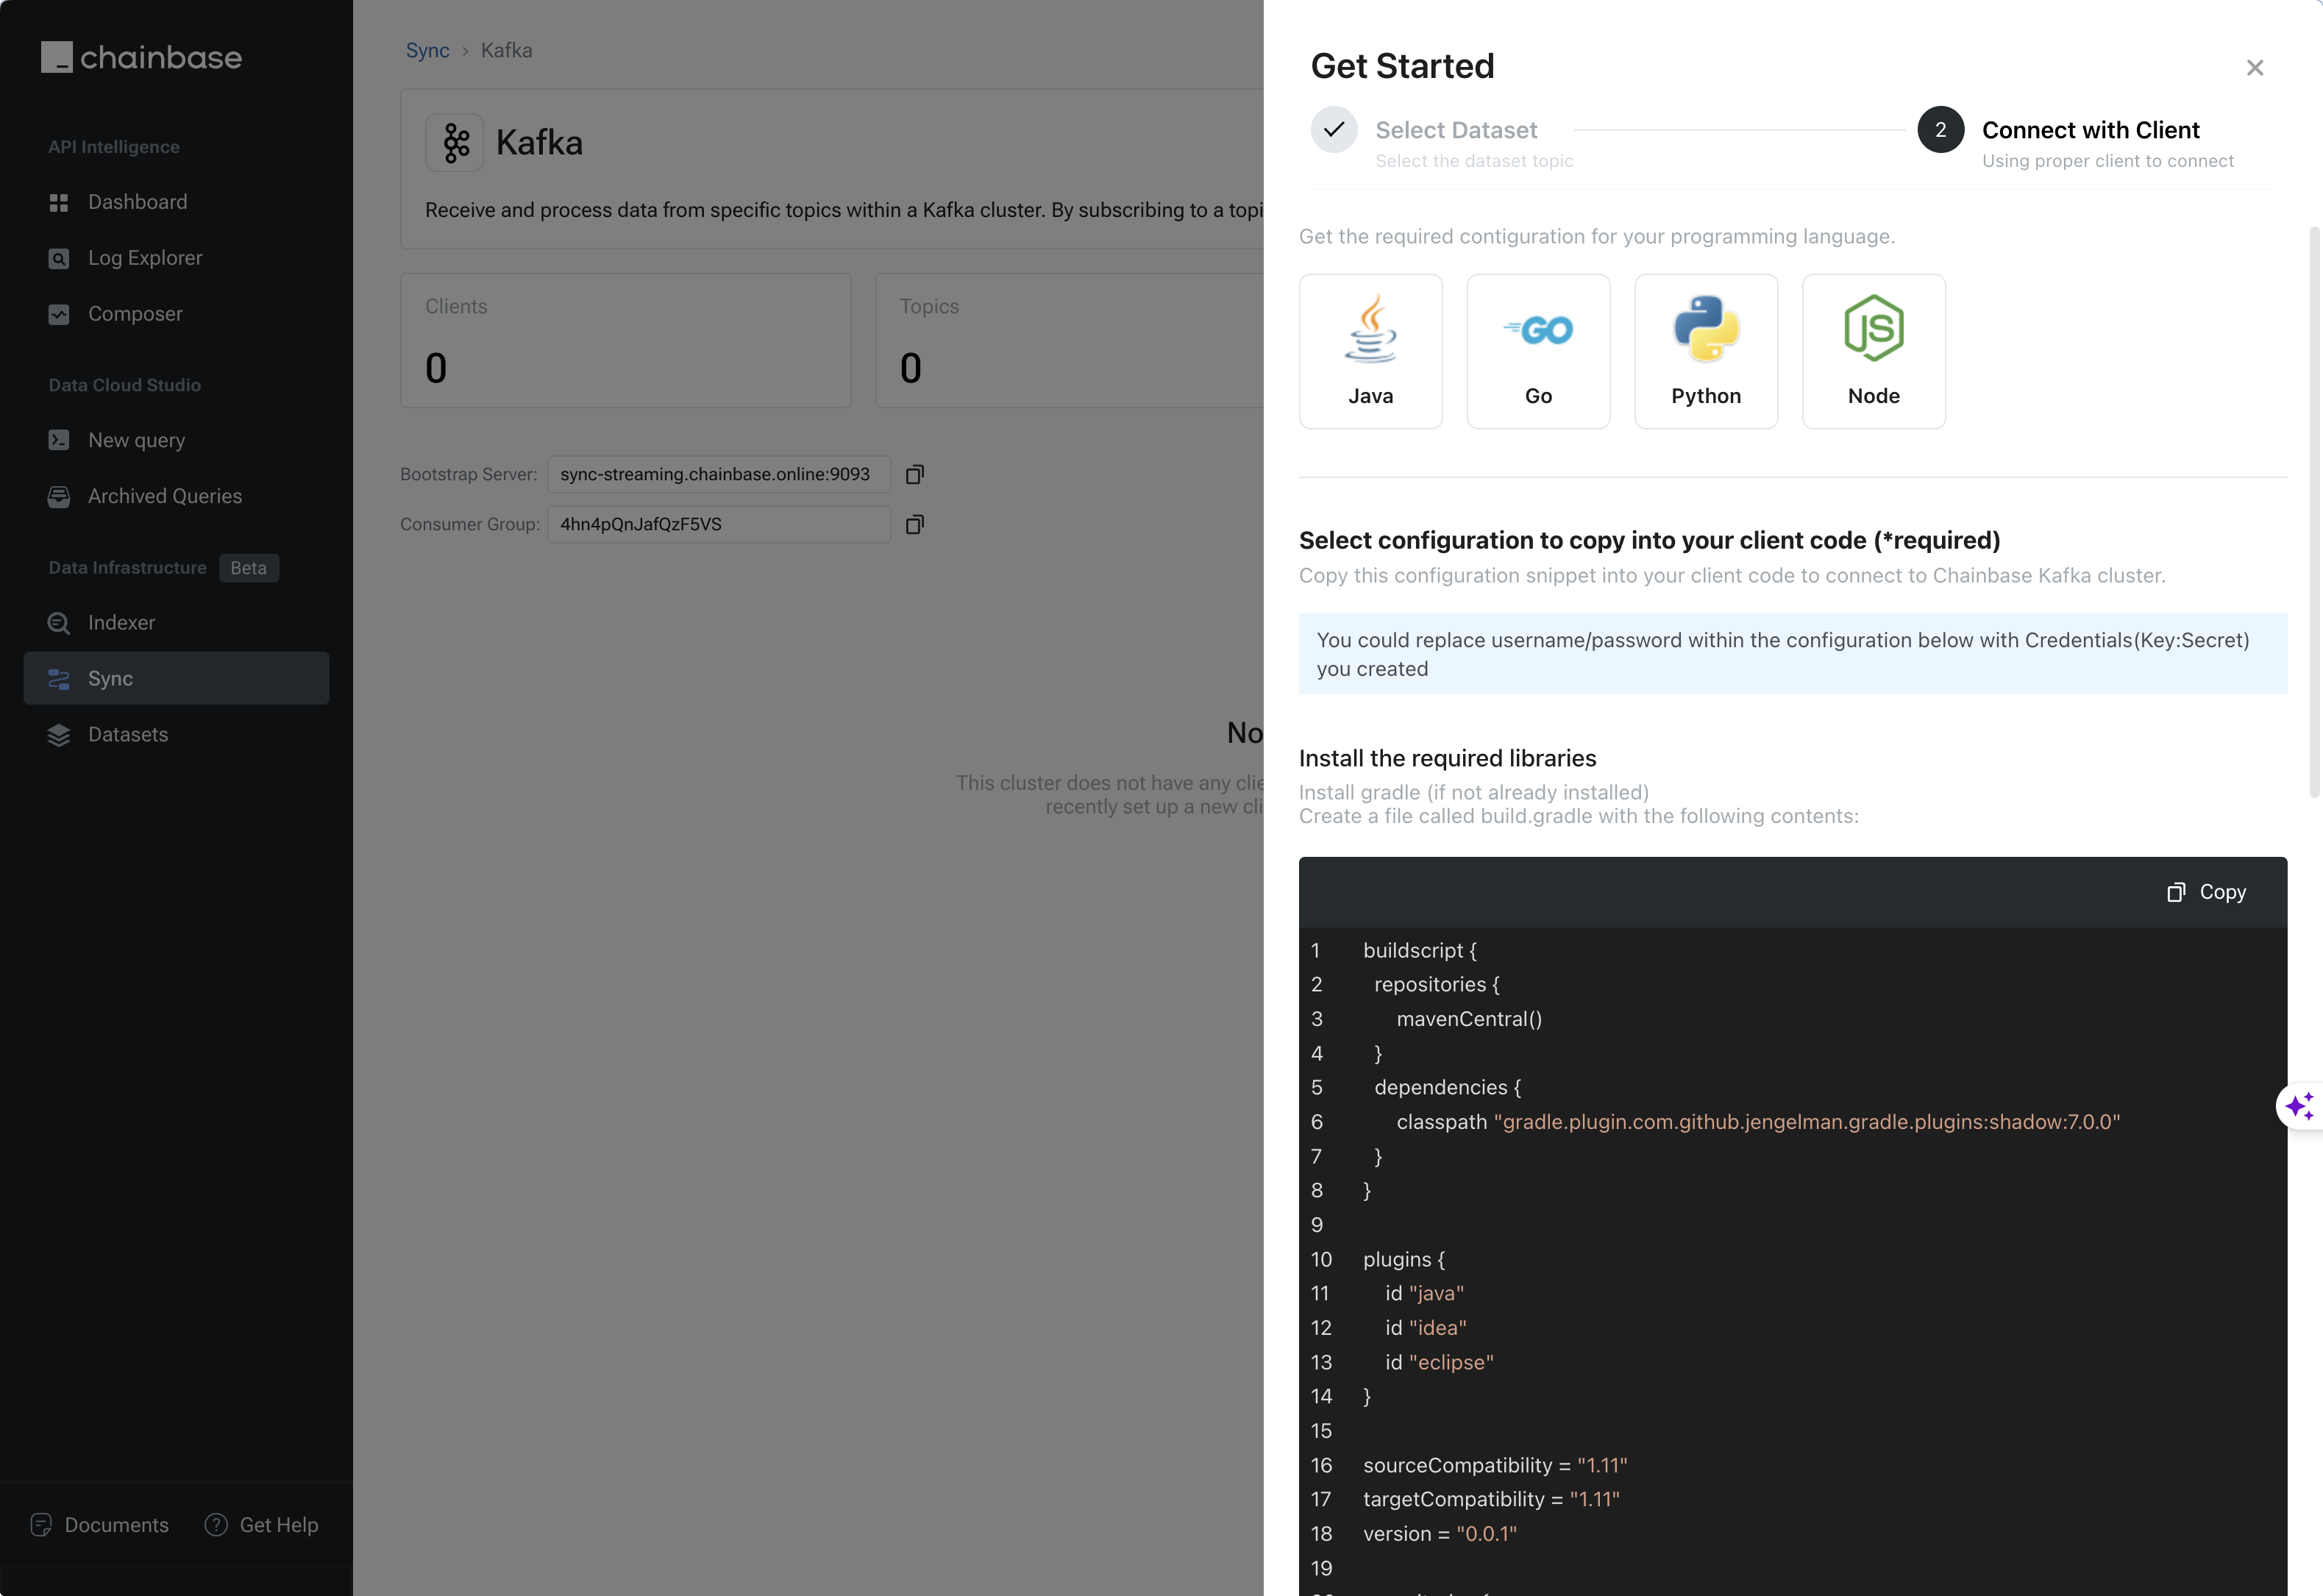This screenshot has width=2323, height=1596.
Task: Click the sparkle AI assistant icon
Action: [2299, 1106]
